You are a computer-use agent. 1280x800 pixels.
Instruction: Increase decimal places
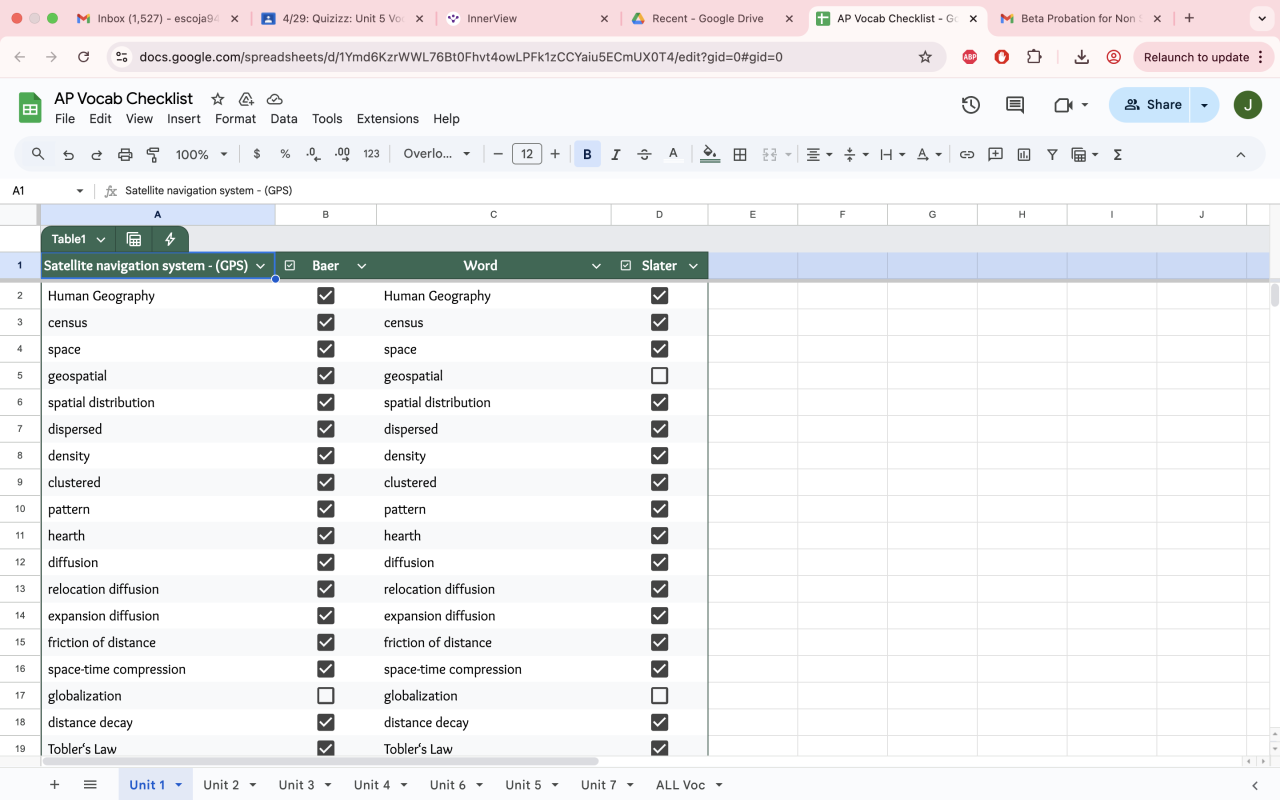tap(342, 154)
